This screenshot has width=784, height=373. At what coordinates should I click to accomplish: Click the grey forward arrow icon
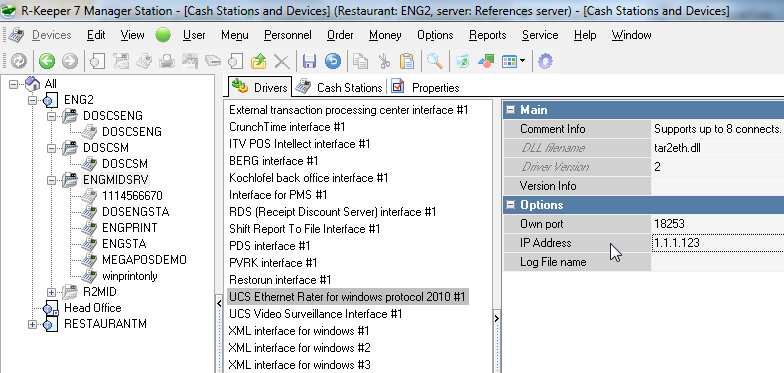(70, 61)
